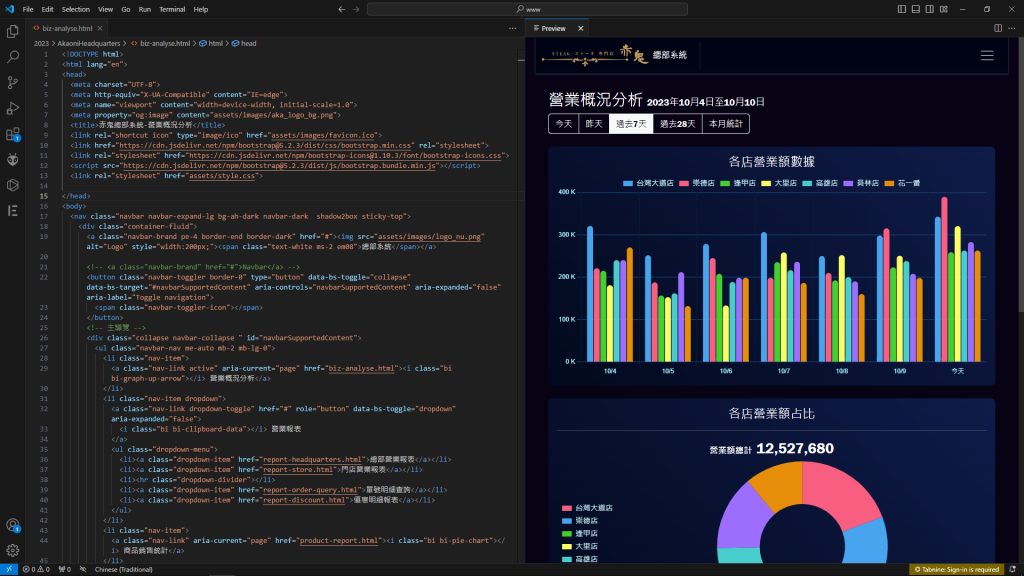Toggle 員林店 in bar chart legend
Screen dimensions: 1024x576
pyautogui.click(x=861, y=184)
